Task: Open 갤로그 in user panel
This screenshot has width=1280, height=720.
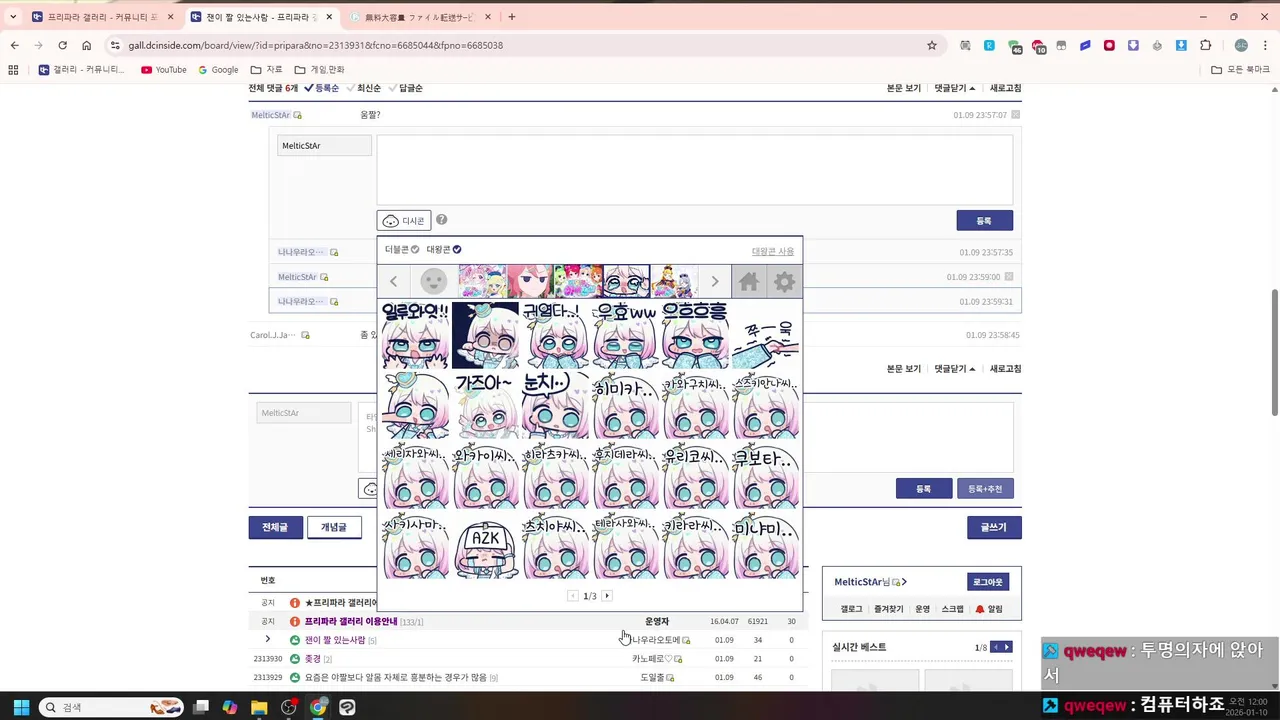Action: point(851,609)
